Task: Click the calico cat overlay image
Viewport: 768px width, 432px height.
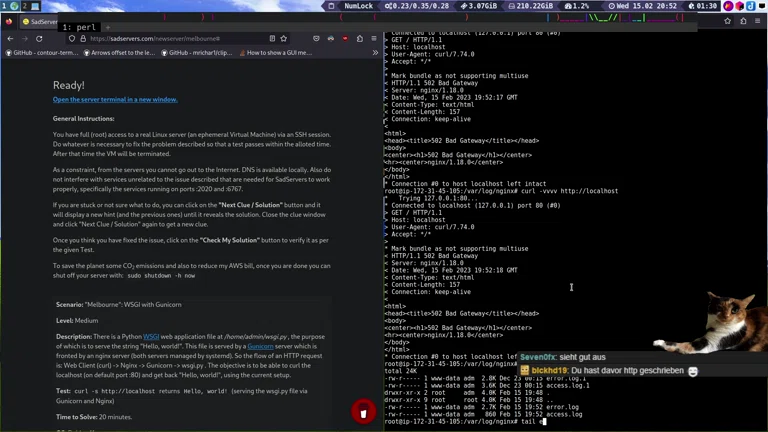Action: click(711, 322)
